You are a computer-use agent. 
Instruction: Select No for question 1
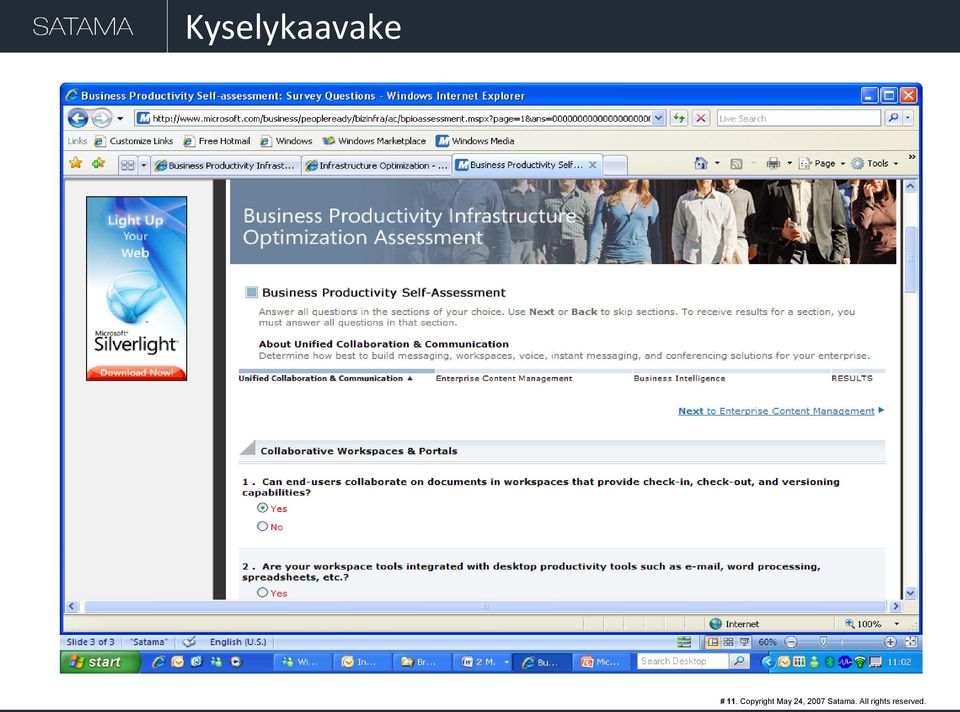(x=263, y=526)
